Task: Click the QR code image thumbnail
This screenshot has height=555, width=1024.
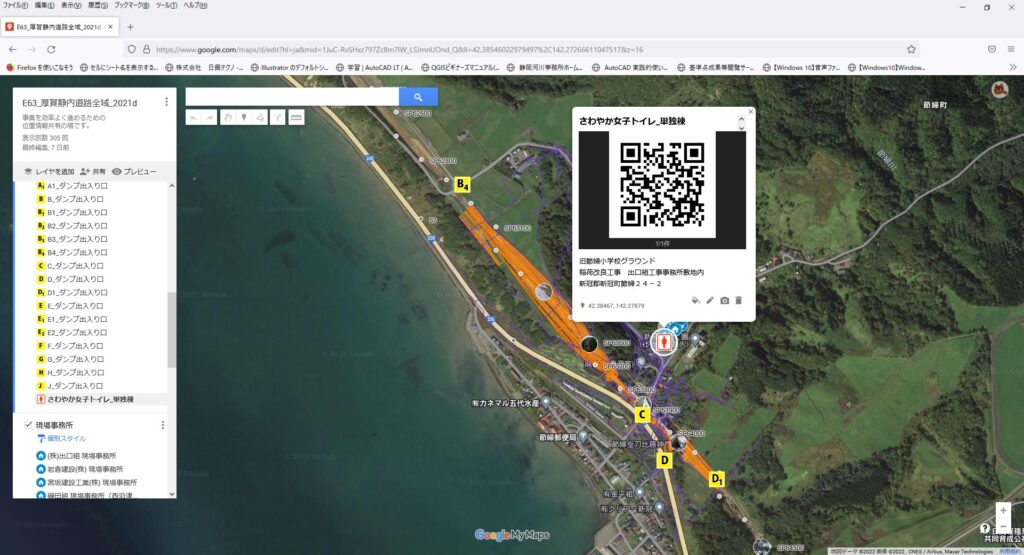Action: (661, 187)
